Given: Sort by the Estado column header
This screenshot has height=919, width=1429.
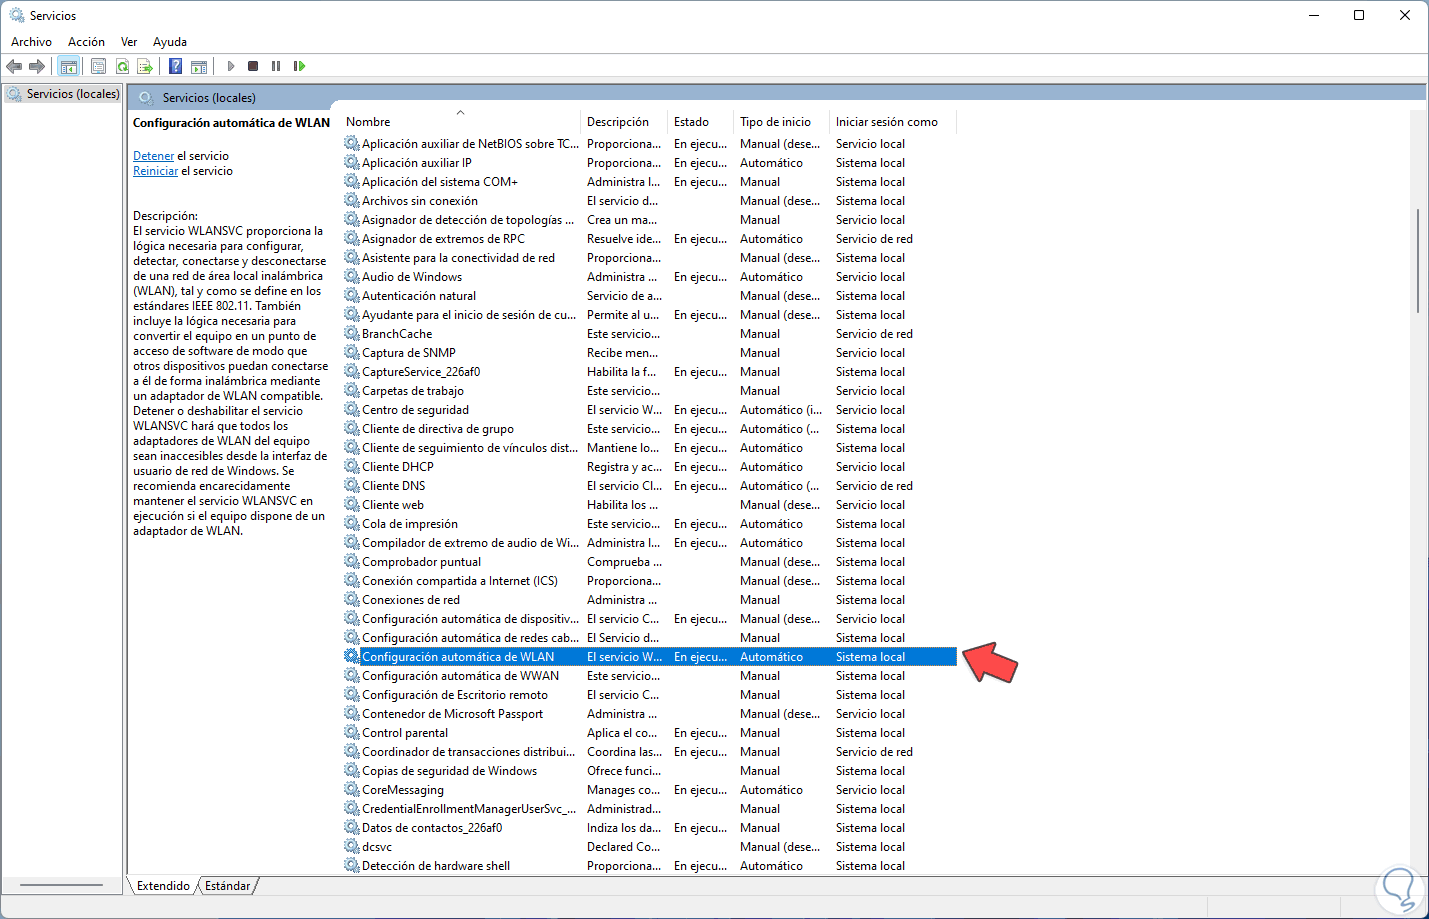Looking at the screenshot, I should pos(701,122).
